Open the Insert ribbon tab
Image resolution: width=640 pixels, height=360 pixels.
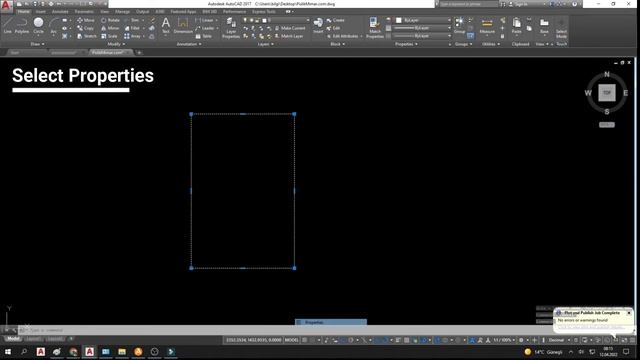click(41, 11)
